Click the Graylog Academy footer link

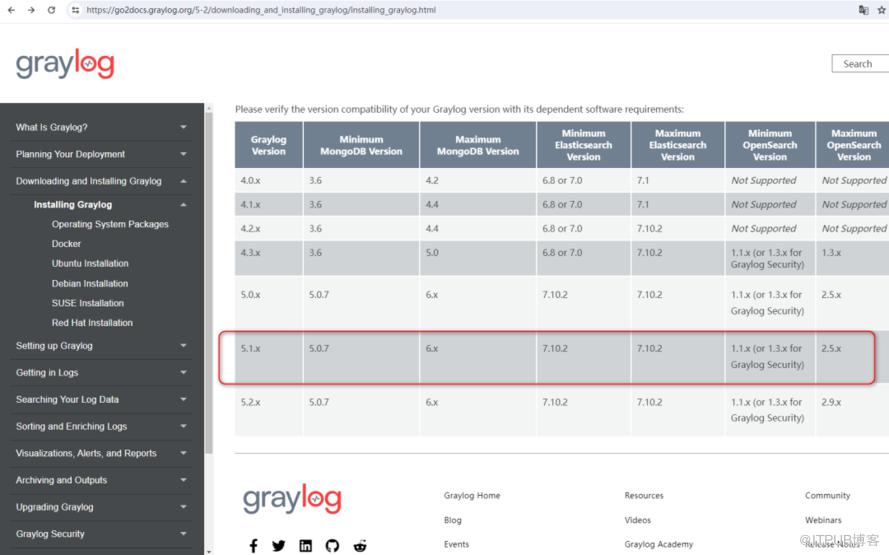tap(659, 544)
